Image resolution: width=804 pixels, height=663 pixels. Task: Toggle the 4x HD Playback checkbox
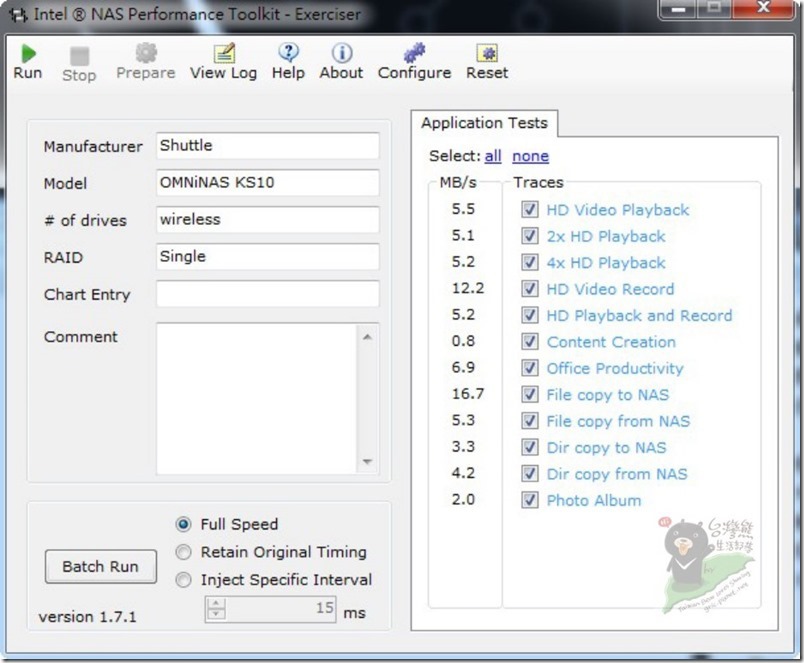(x=530, y=262)
